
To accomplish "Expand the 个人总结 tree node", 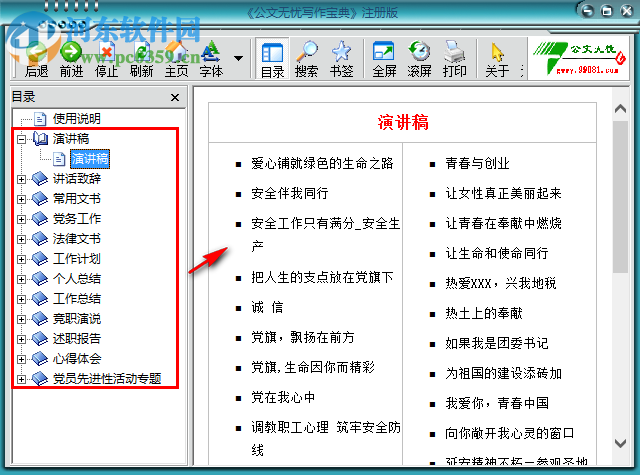I will click(x=21, y=279).
